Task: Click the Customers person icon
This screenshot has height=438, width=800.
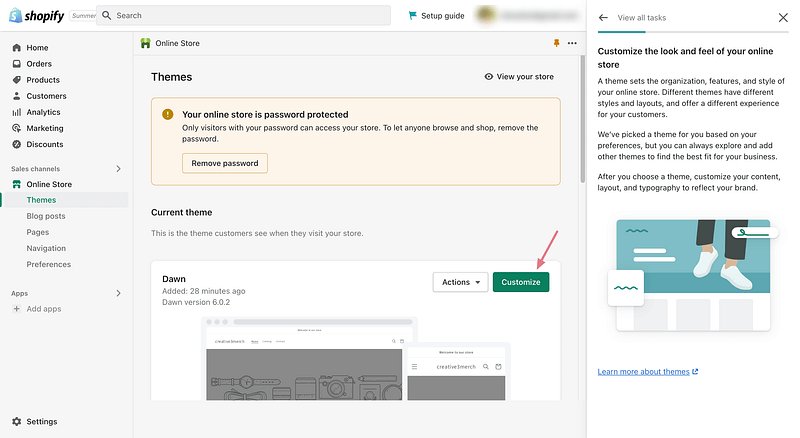Action: tap(17, 96)
